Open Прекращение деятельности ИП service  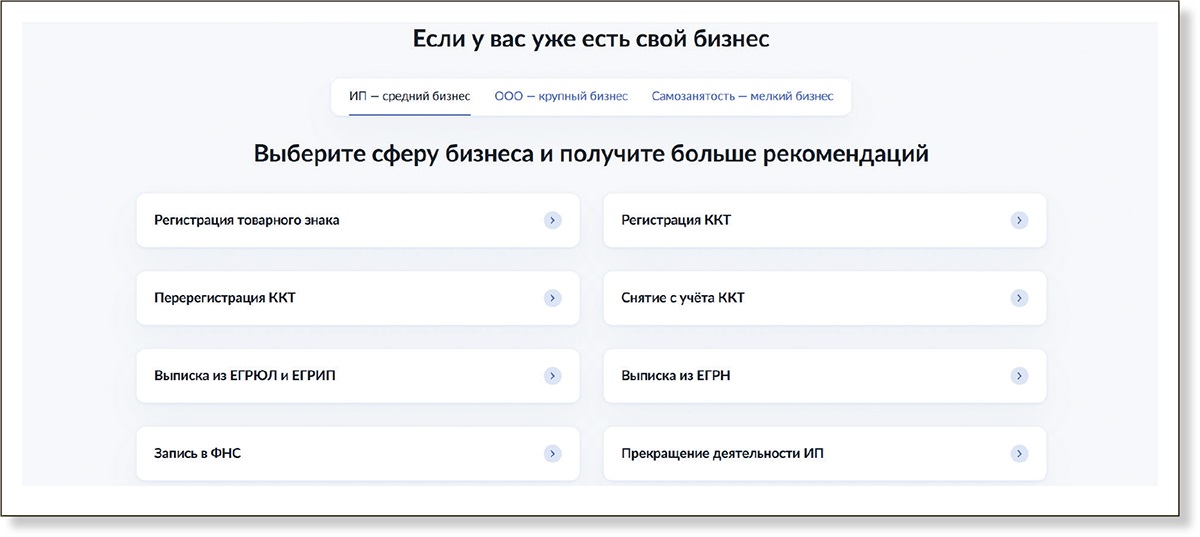click(x=722, y=454)
